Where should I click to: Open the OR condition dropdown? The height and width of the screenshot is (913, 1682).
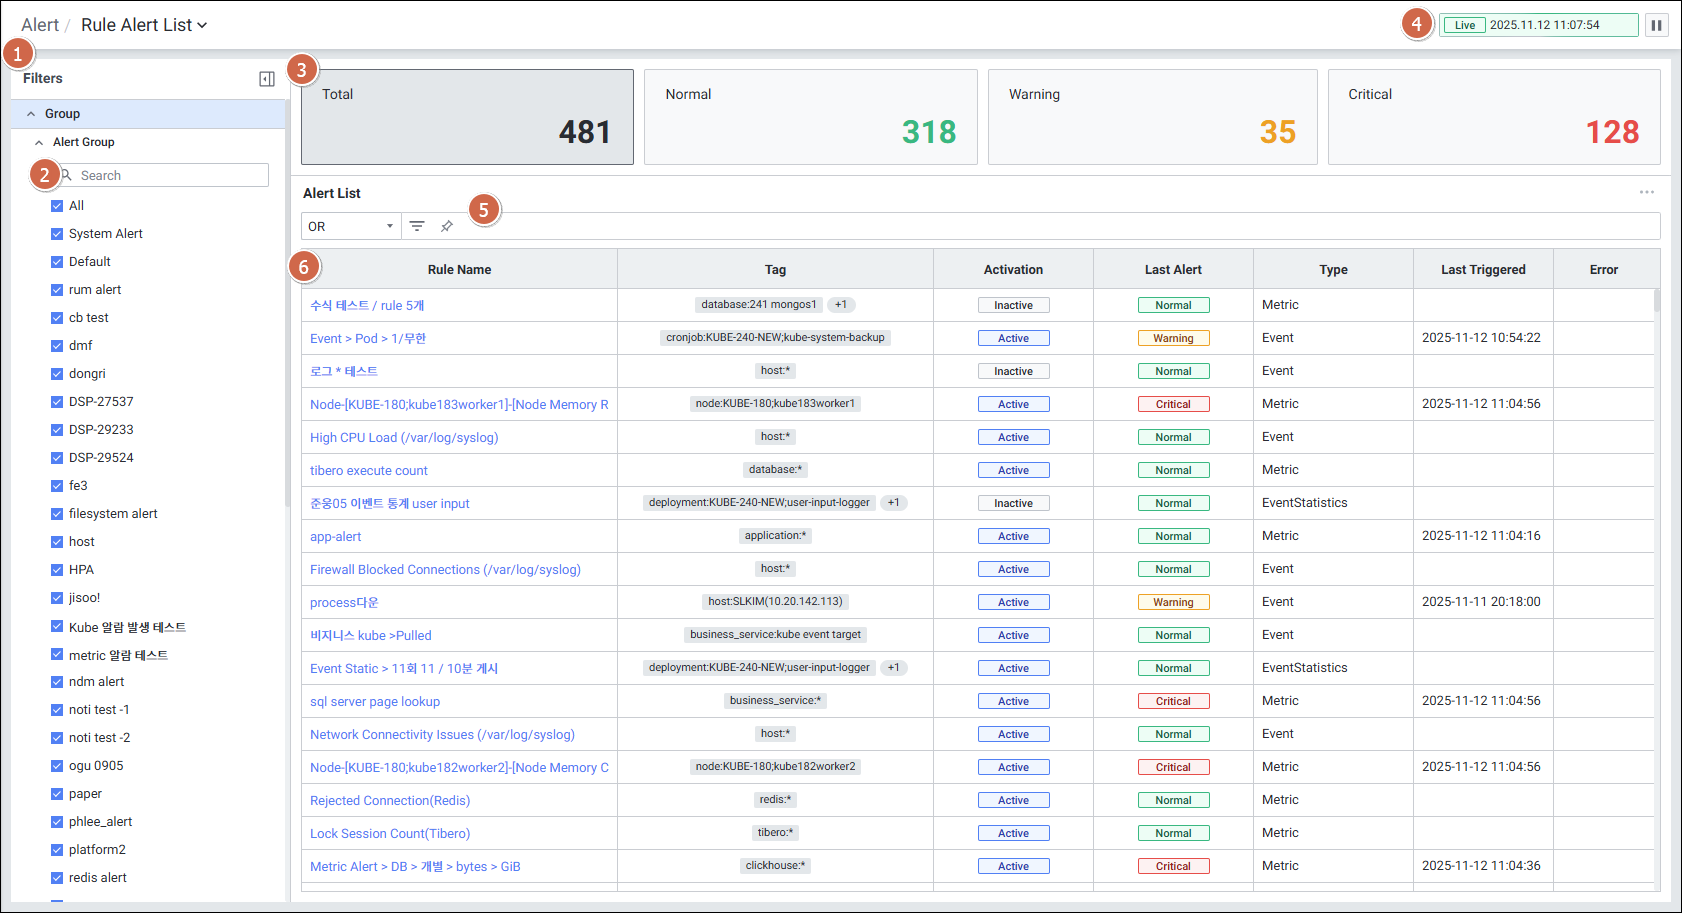tap(351, 226)
